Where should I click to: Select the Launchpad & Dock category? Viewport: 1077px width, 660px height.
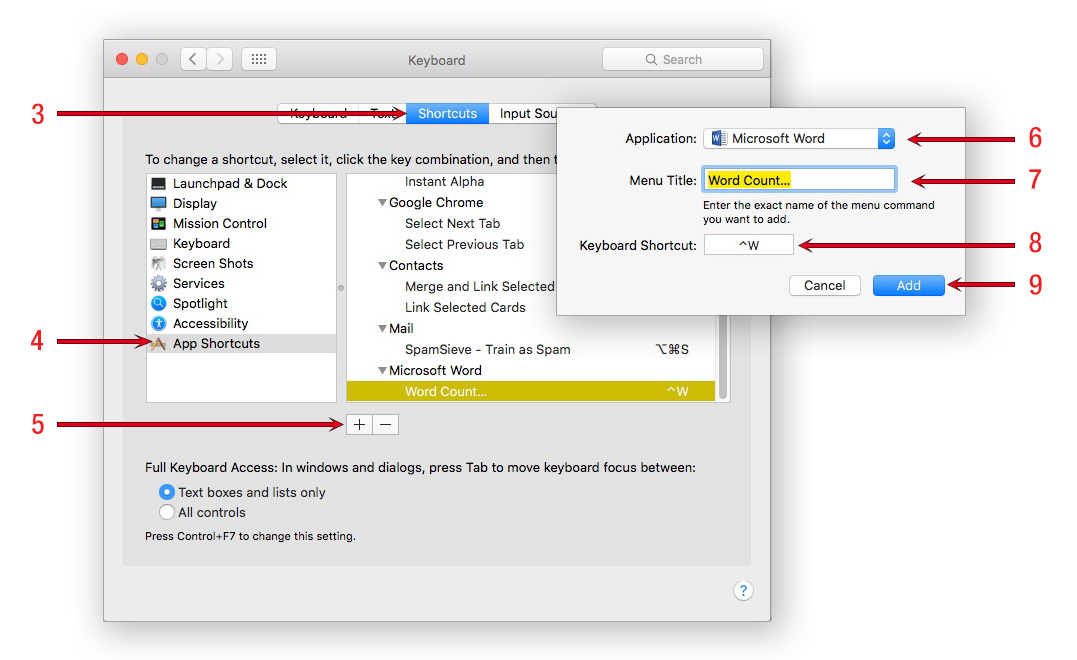[230, 183]
